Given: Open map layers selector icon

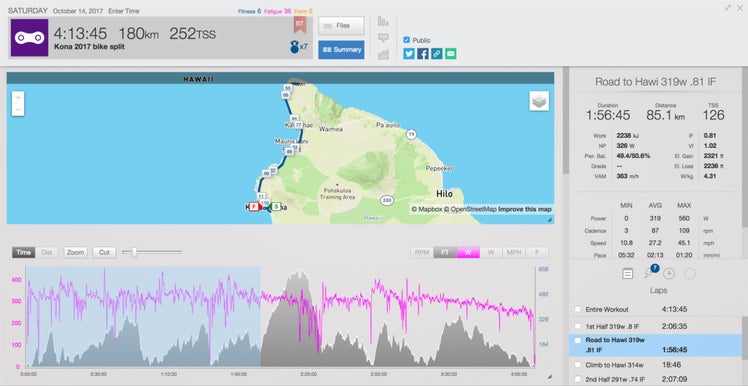Looking at the screenshot, I should click(x=539, y=101).
